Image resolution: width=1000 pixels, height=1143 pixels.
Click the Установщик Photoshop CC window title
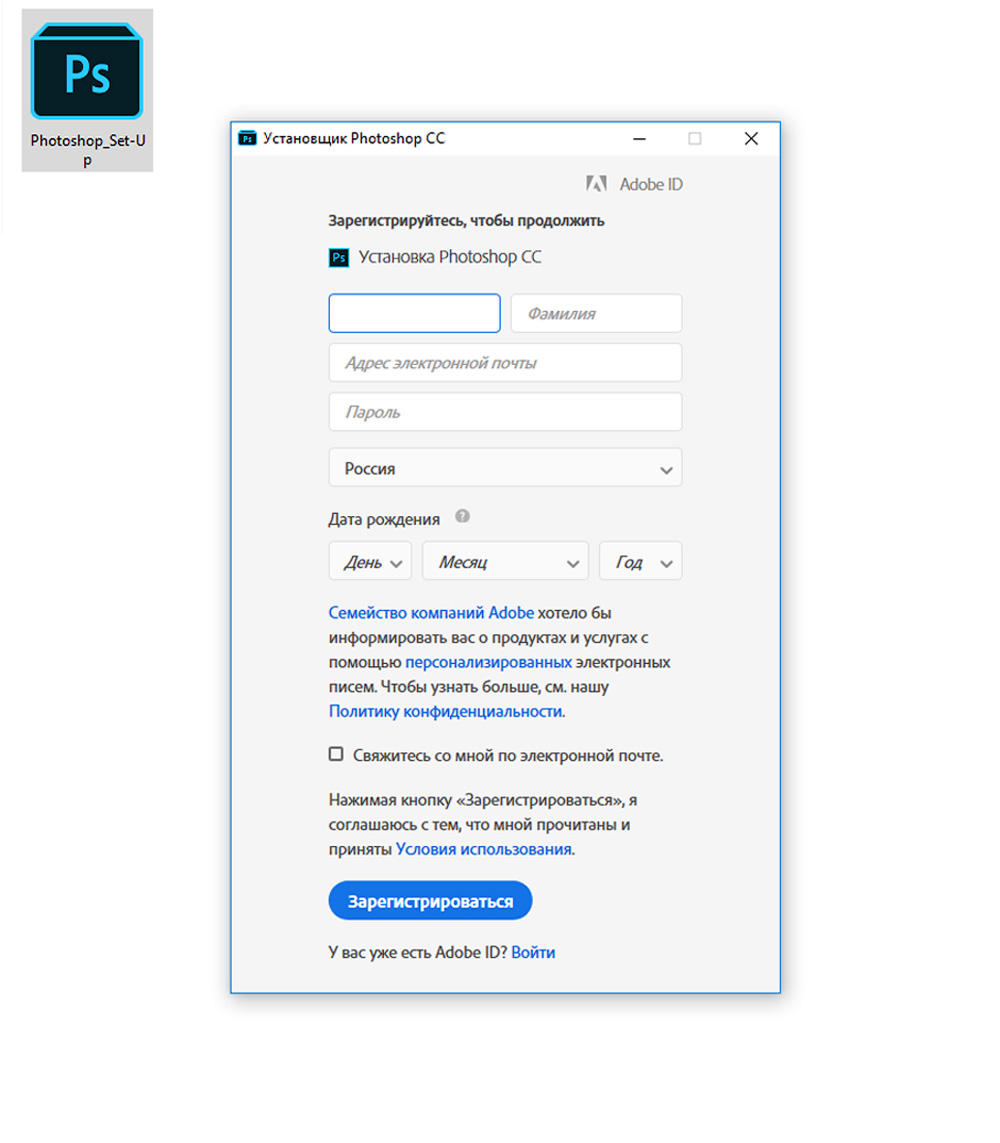tap(354, 139)
